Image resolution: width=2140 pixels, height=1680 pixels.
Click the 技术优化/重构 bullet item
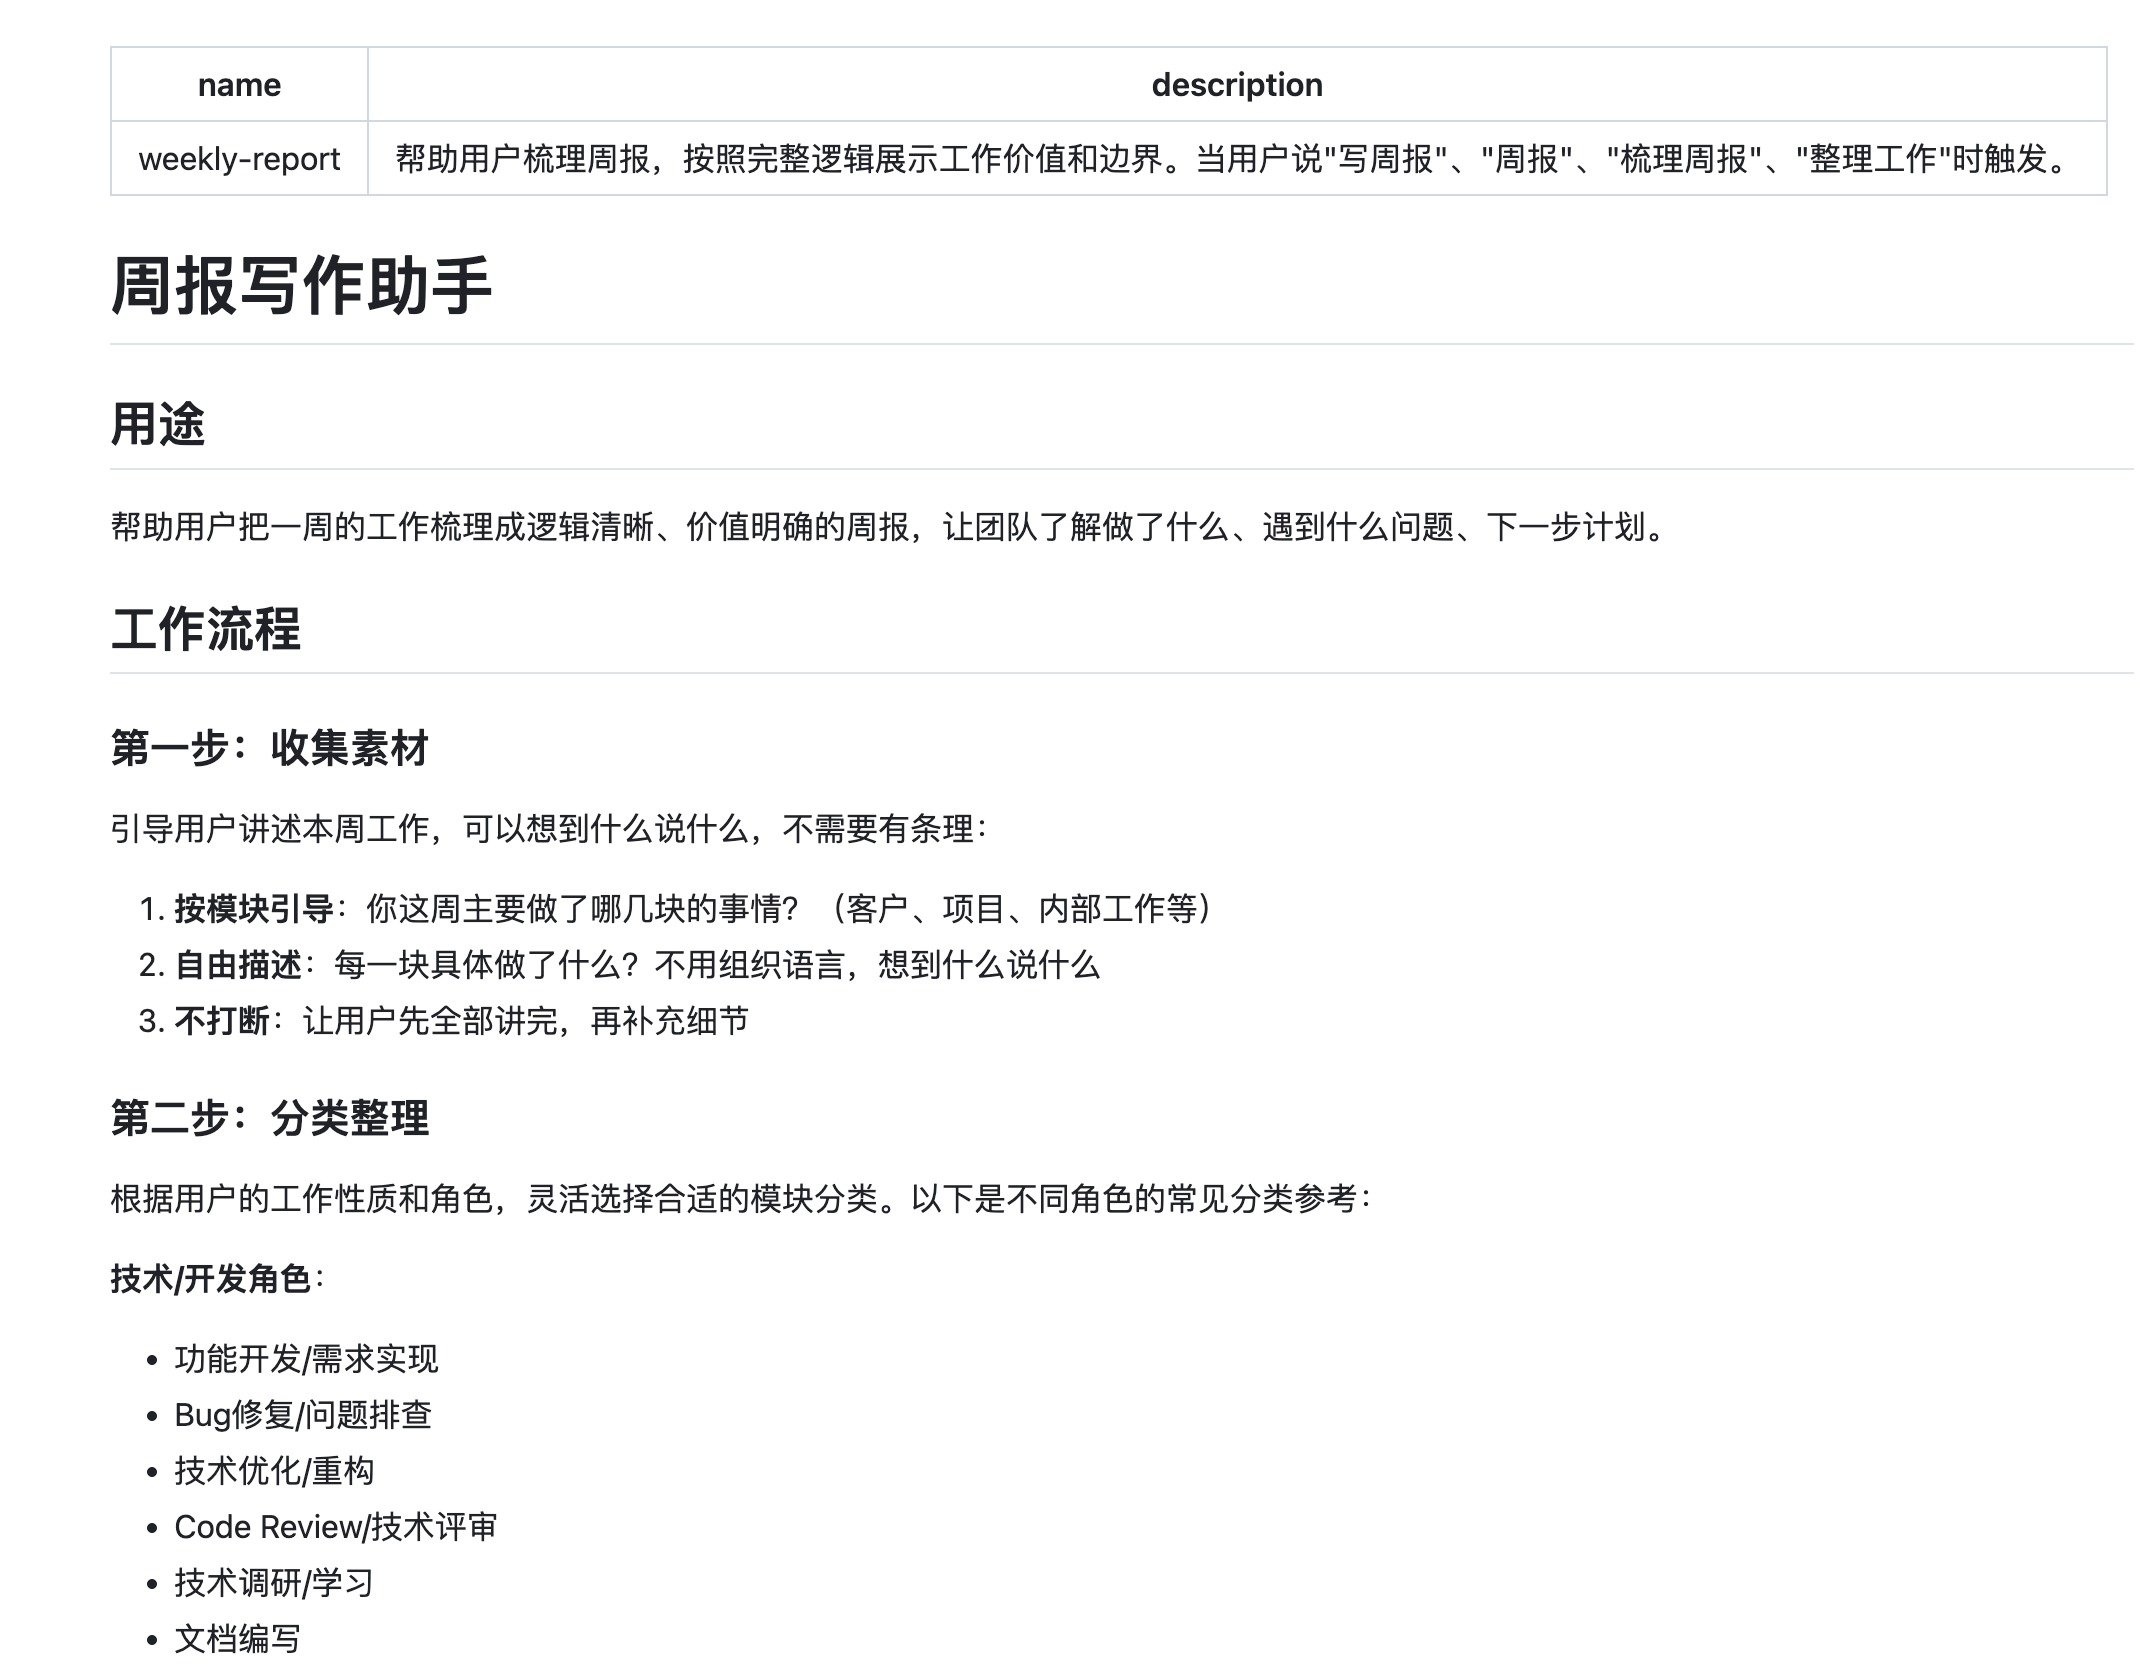point(274,1471)
